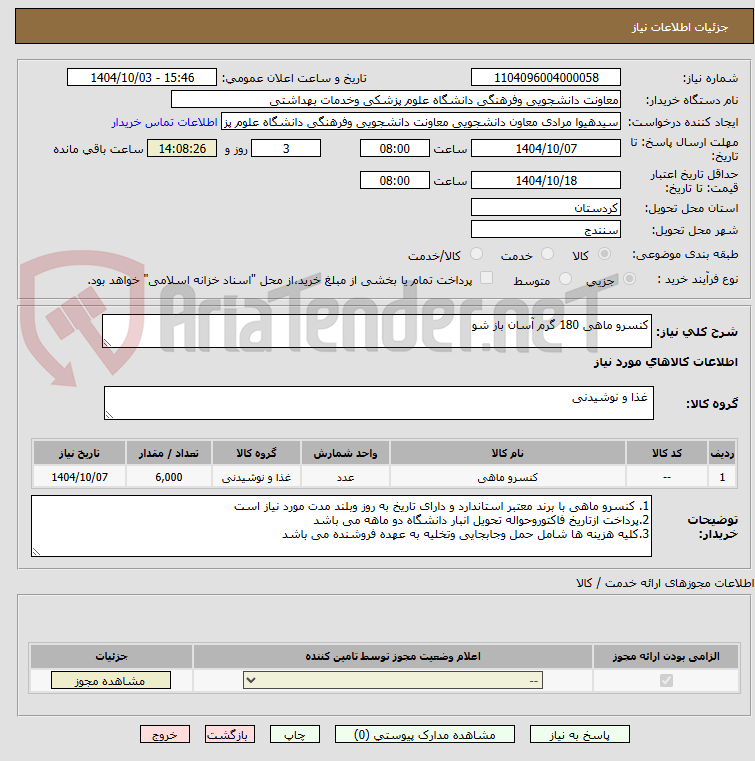Click the response deadline date 1404/10/07 field
Viewport: 755px width, 761px height.
tap(546, 149)
